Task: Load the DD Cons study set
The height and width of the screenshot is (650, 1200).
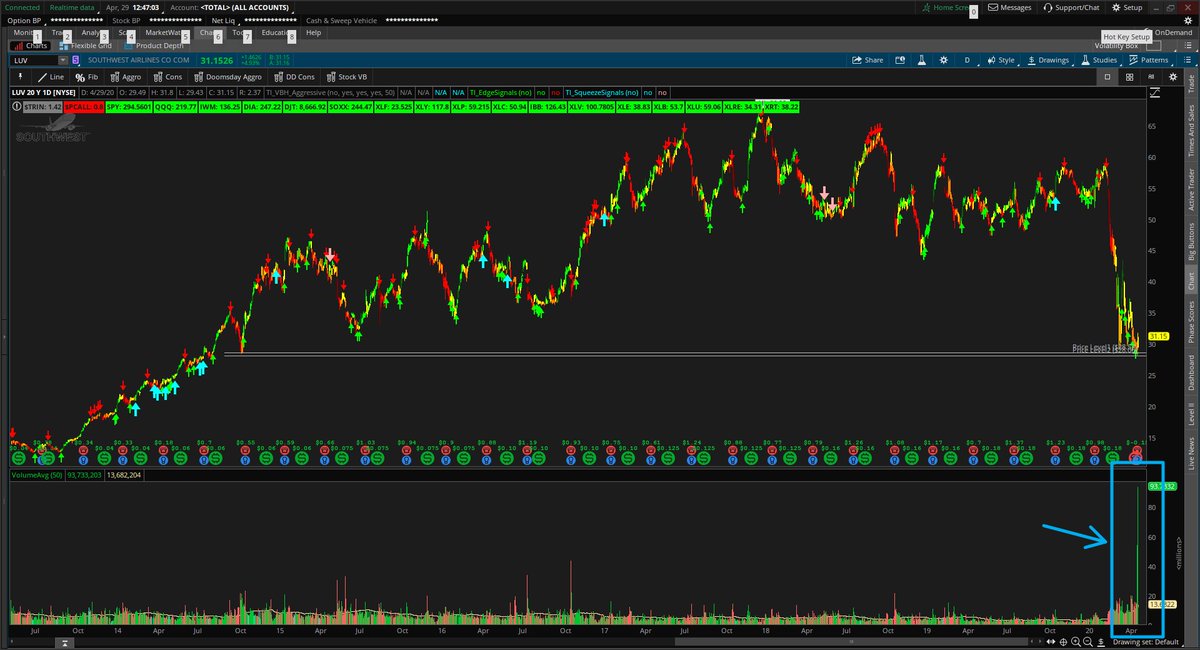Action: point(293,77)
